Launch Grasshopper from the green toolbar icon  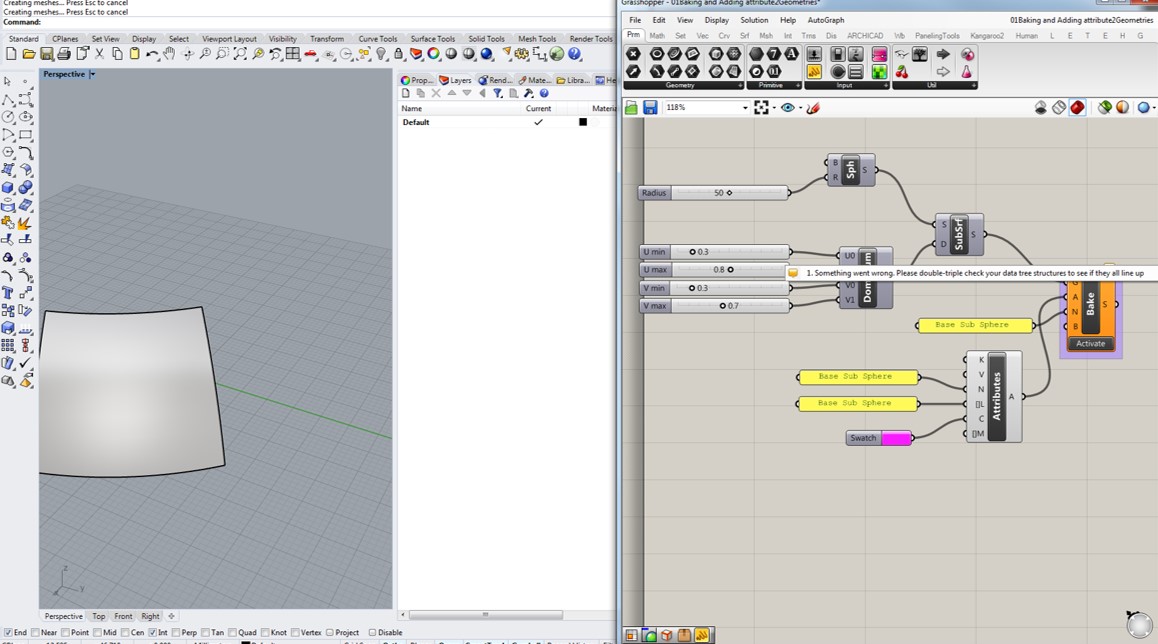coord(558,54)
